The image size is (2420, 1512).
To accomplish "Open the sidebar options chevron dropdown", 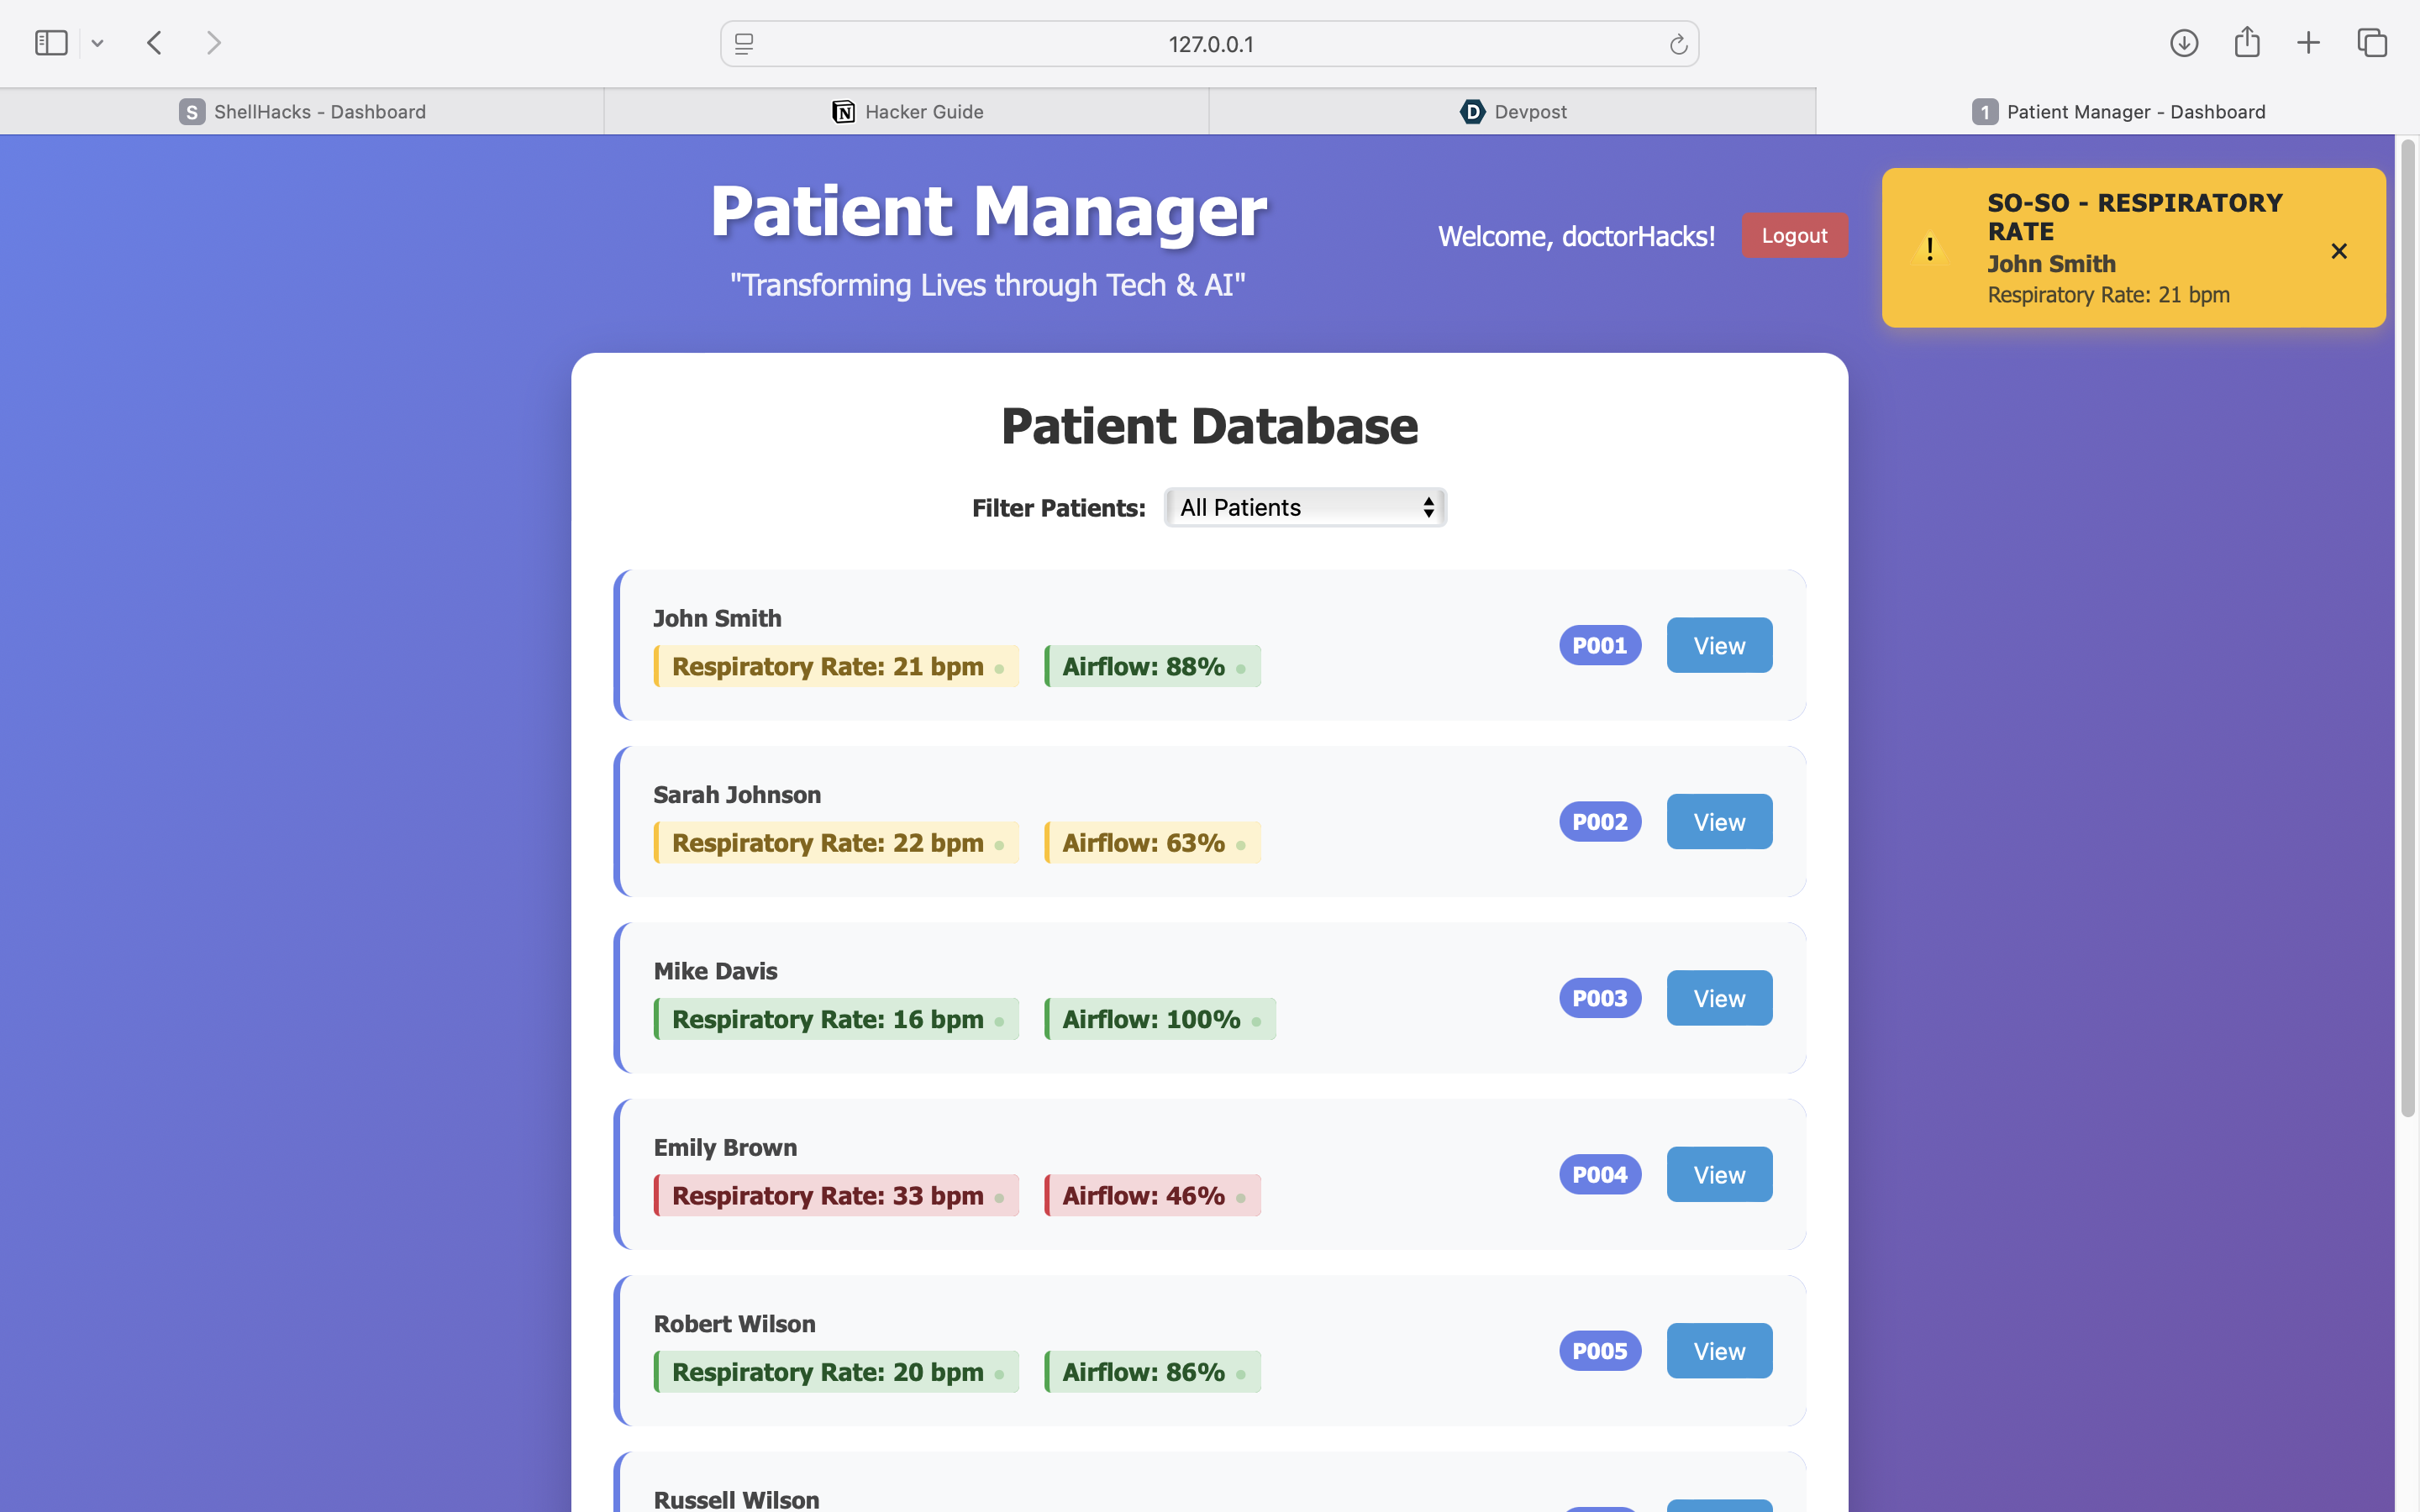I will [97, 43].
